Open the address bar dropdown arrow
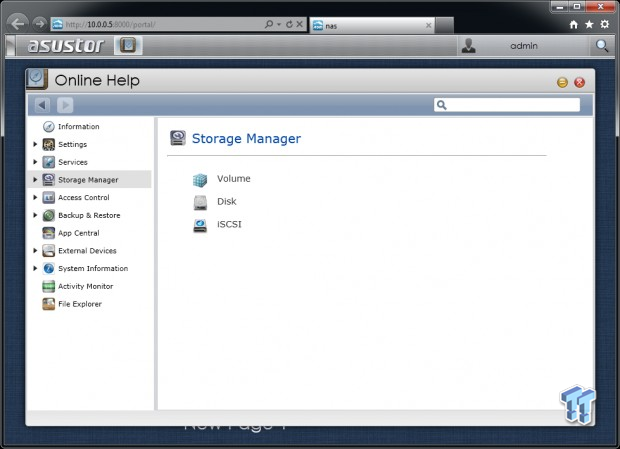The image size is (620, 449). [x=279, y=25]
